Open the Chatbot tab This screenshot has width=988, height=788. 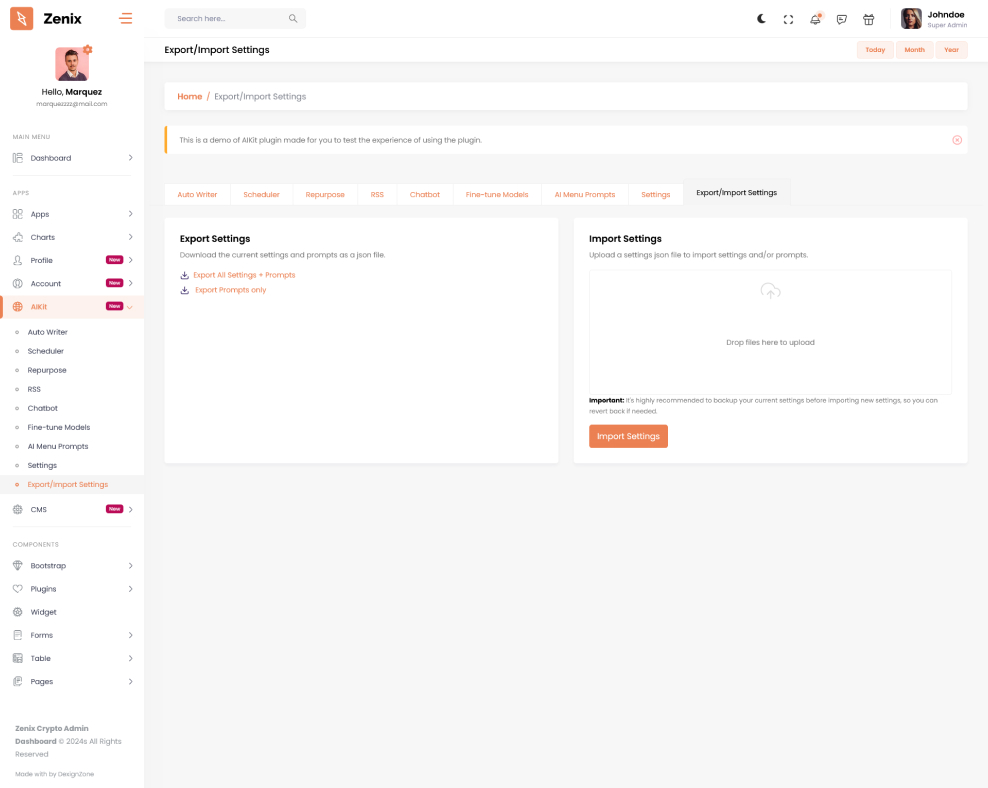click(x=425, y=194)
